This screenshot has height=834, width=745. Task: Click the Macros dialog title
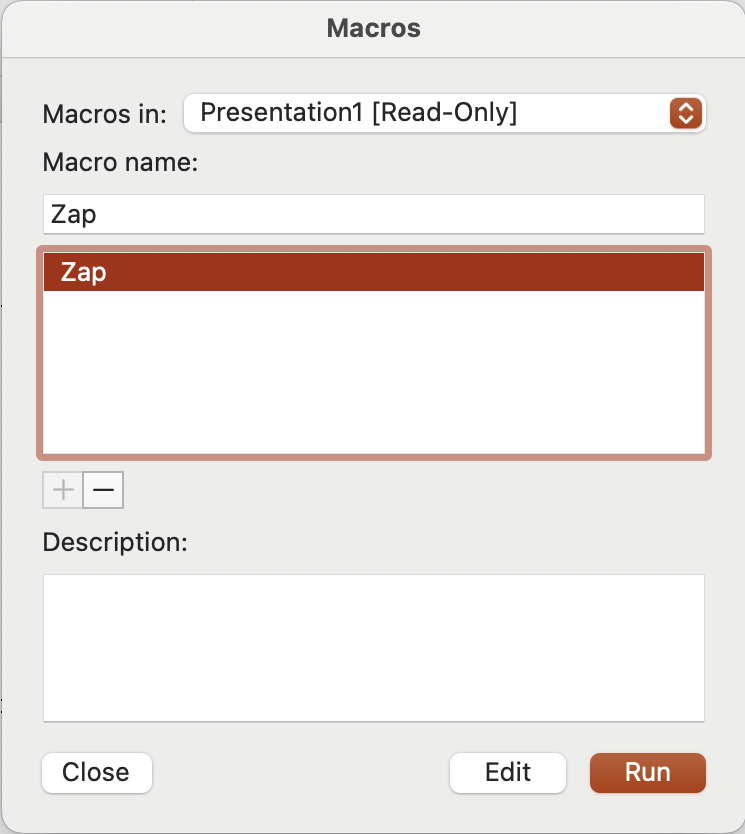point(373,29)
